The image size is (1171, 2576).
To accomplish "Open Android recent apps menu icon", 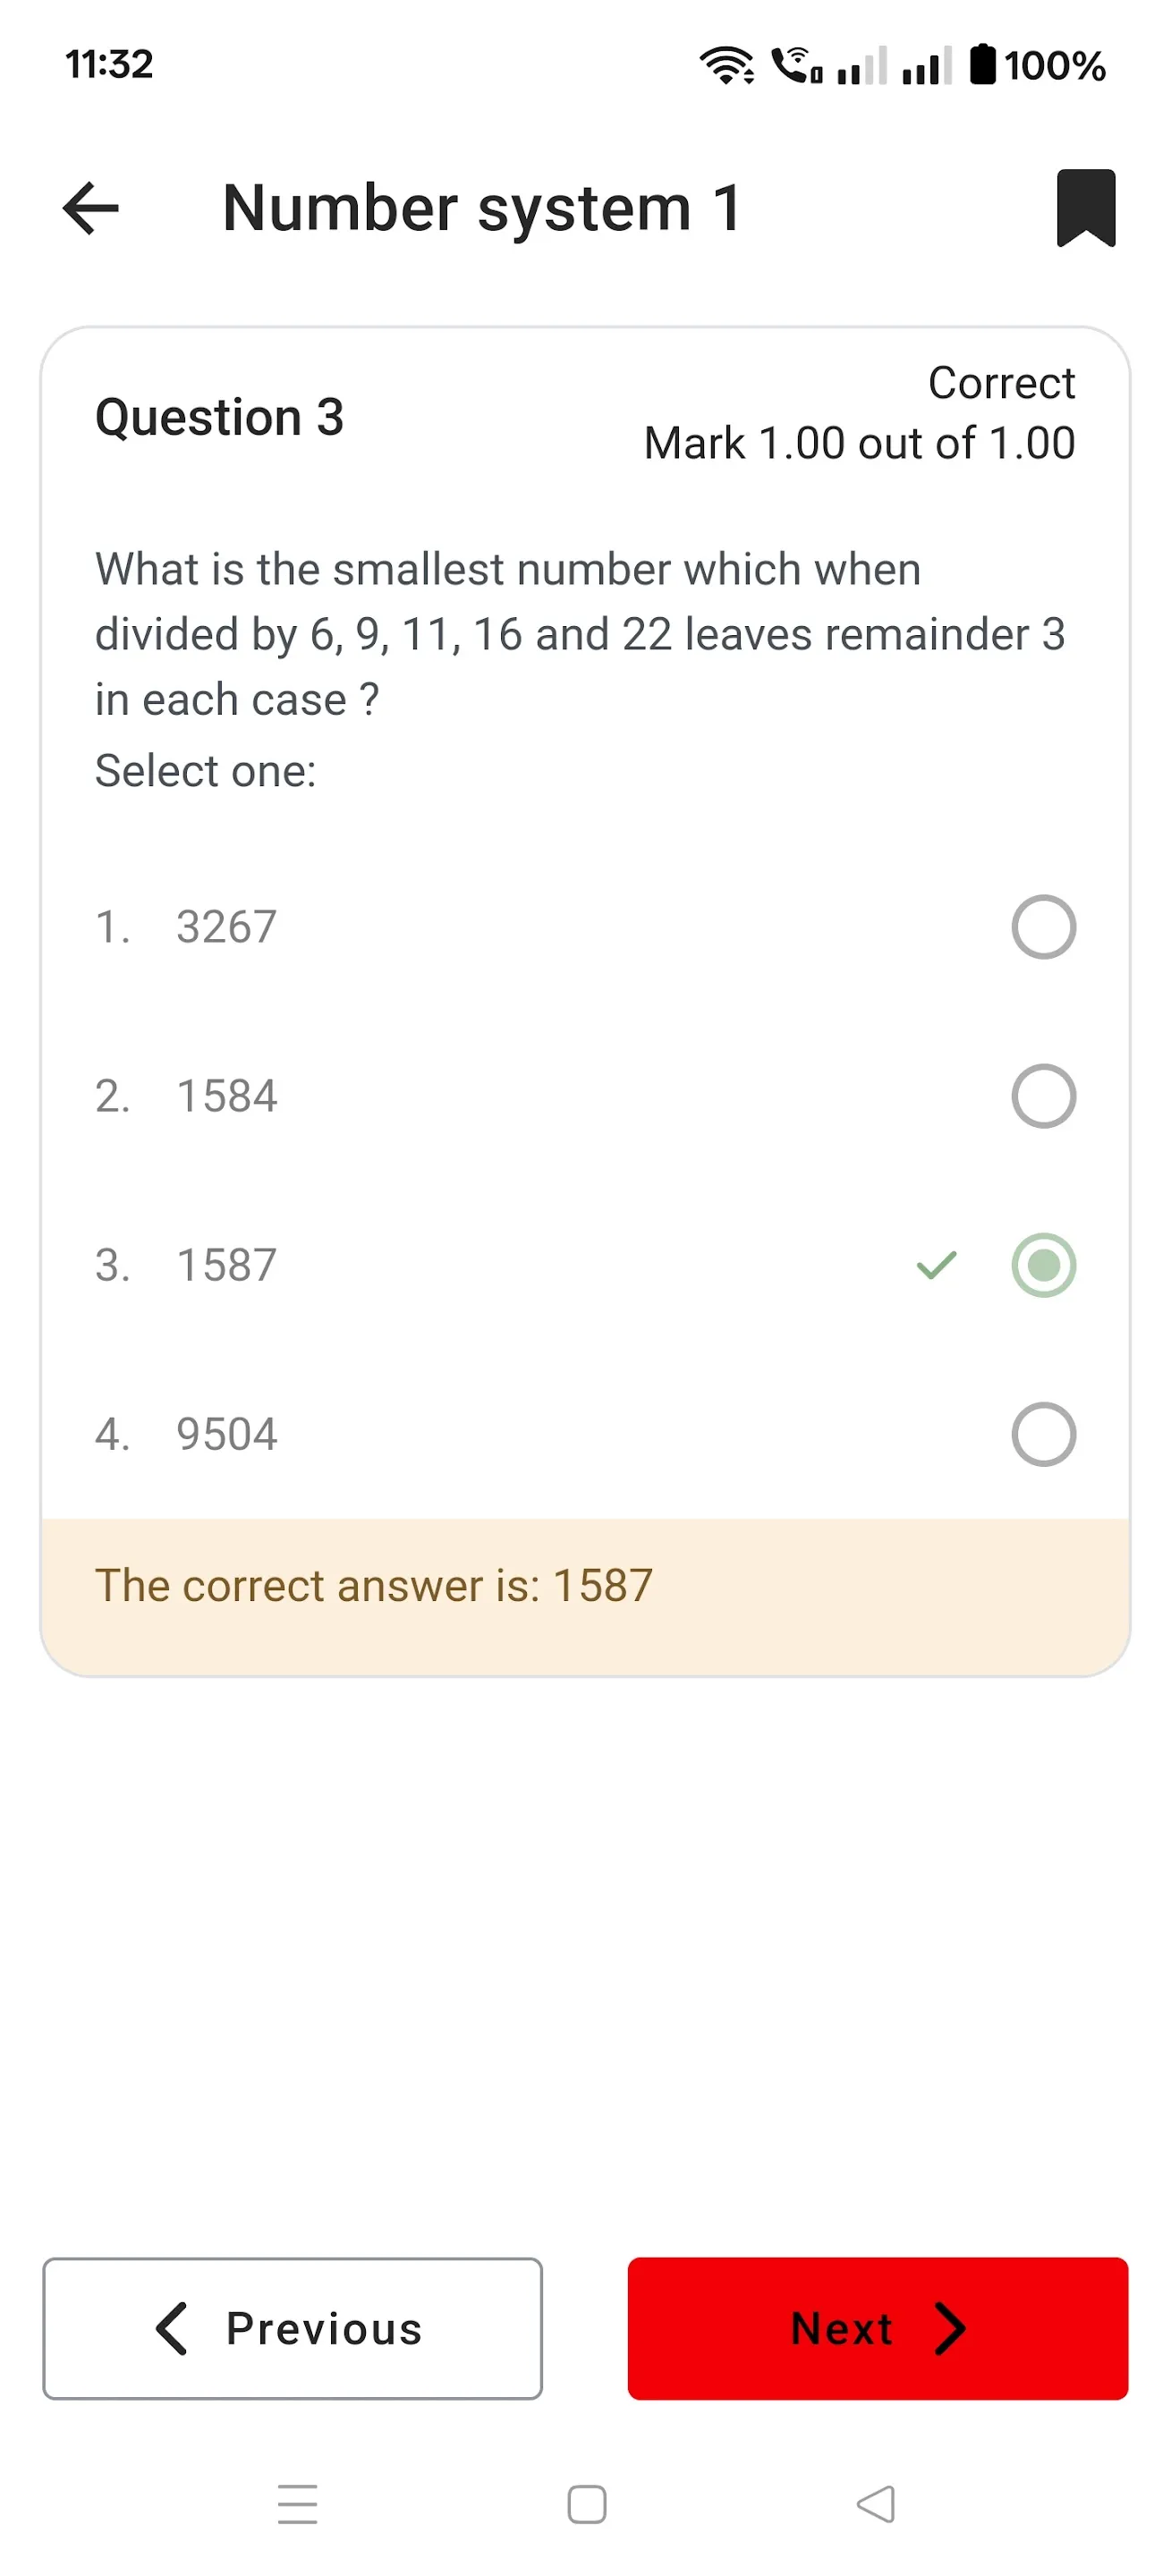I will click(x=297, y=2504).
